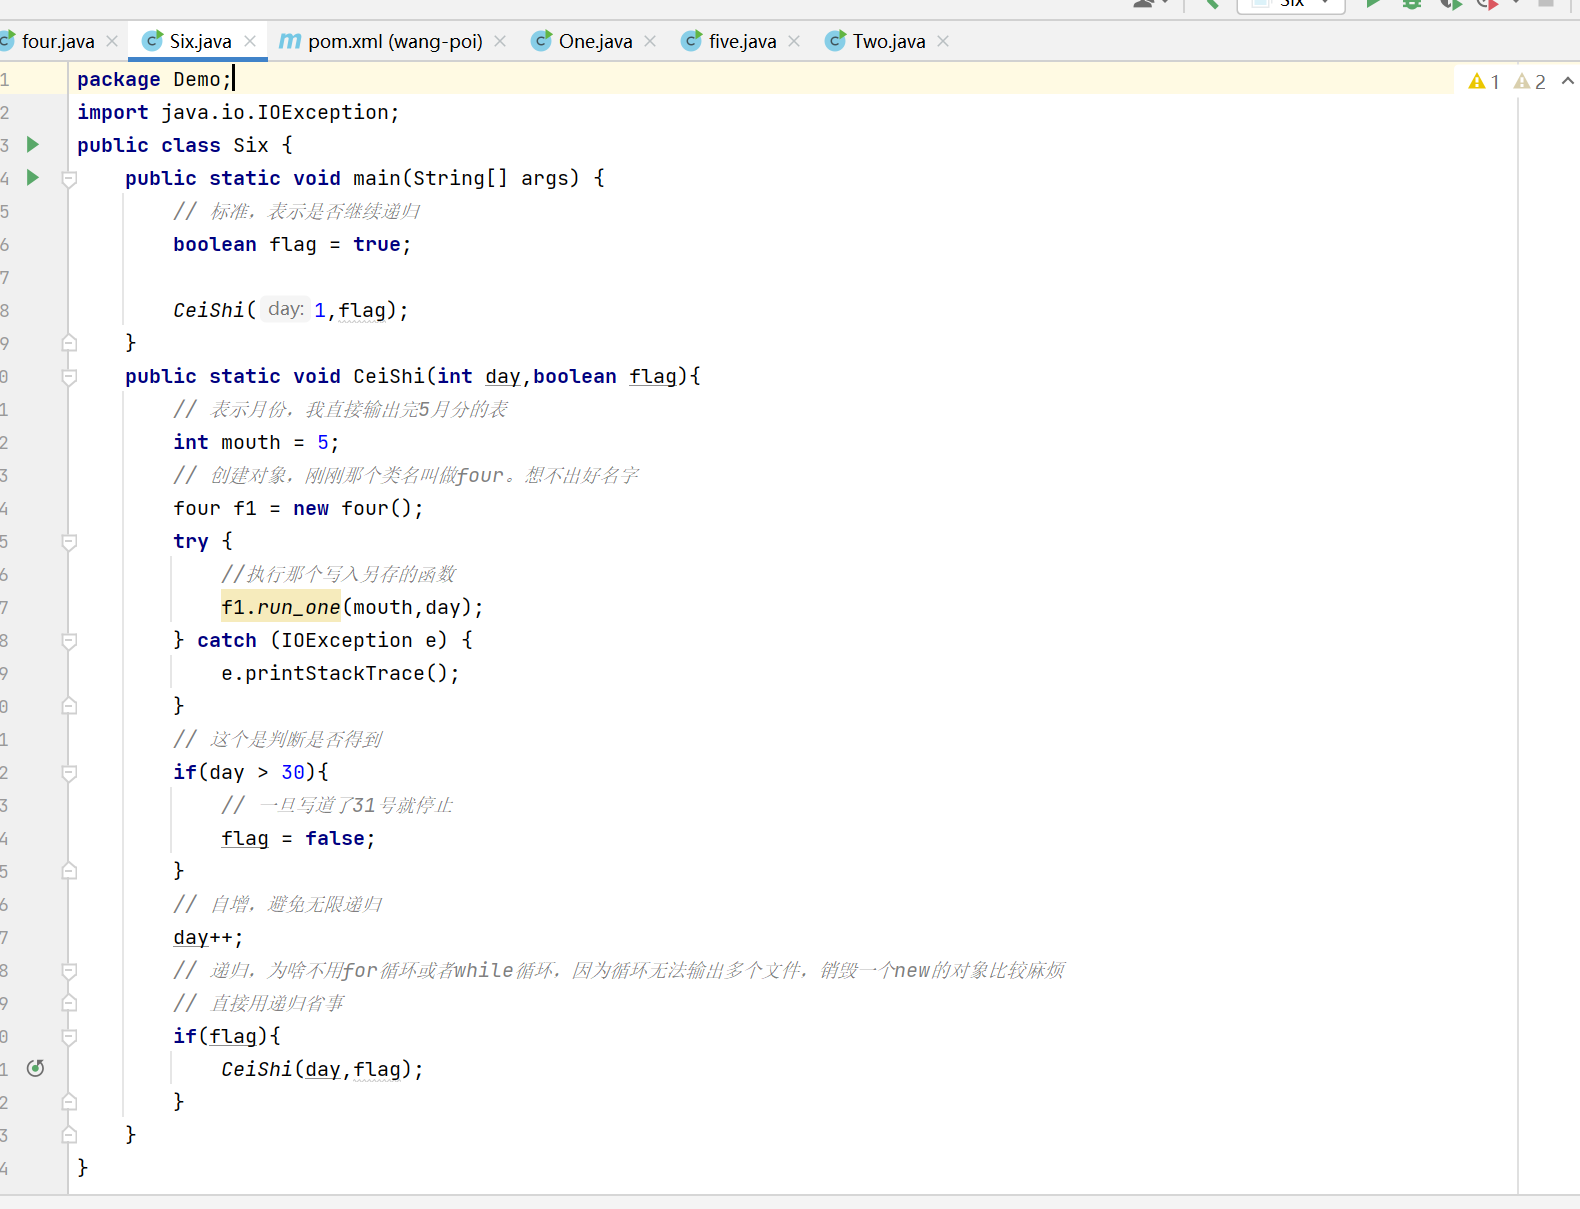Place cursor on the main method name
The height and width of the screenshot is (1209, 1580).
click(x=377, y=178)
